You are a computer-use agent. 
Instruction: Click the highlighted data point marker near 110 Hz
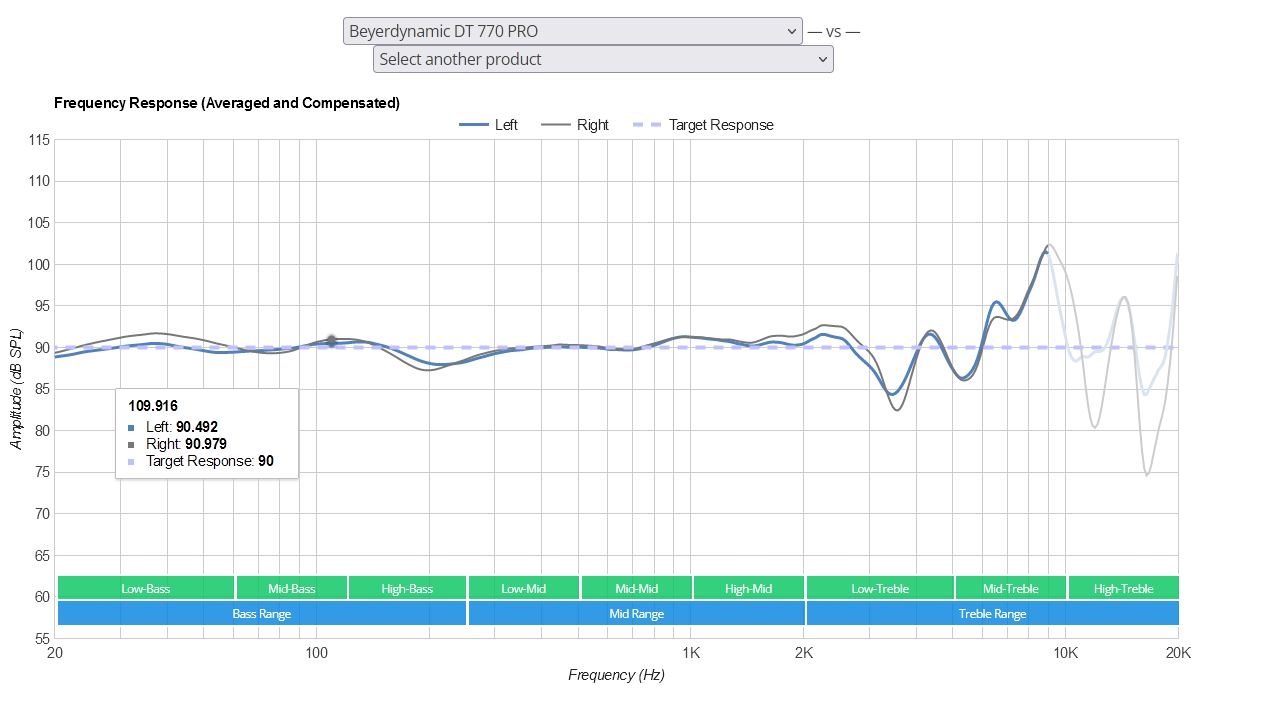pyautogui.click(x=331, y=341)
